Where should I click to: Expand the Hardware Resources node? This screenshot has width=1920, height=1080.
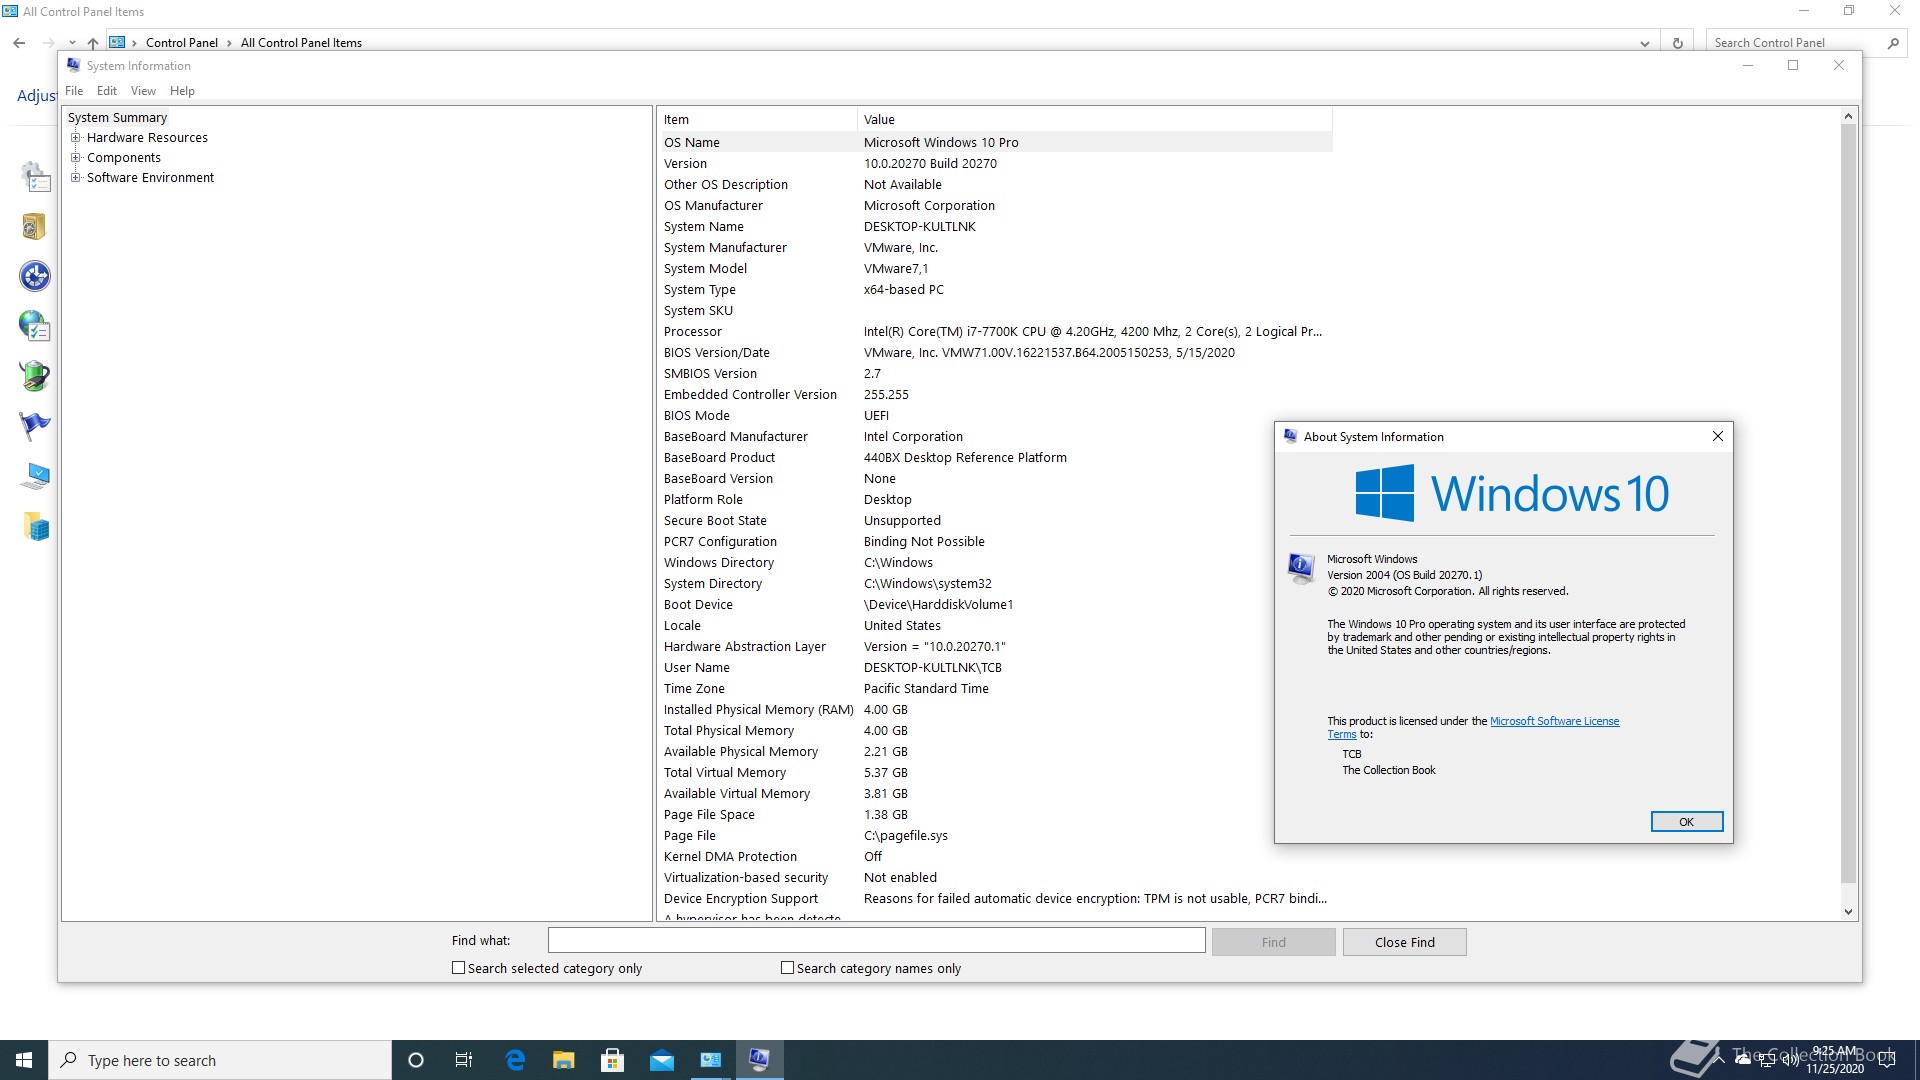75,138
